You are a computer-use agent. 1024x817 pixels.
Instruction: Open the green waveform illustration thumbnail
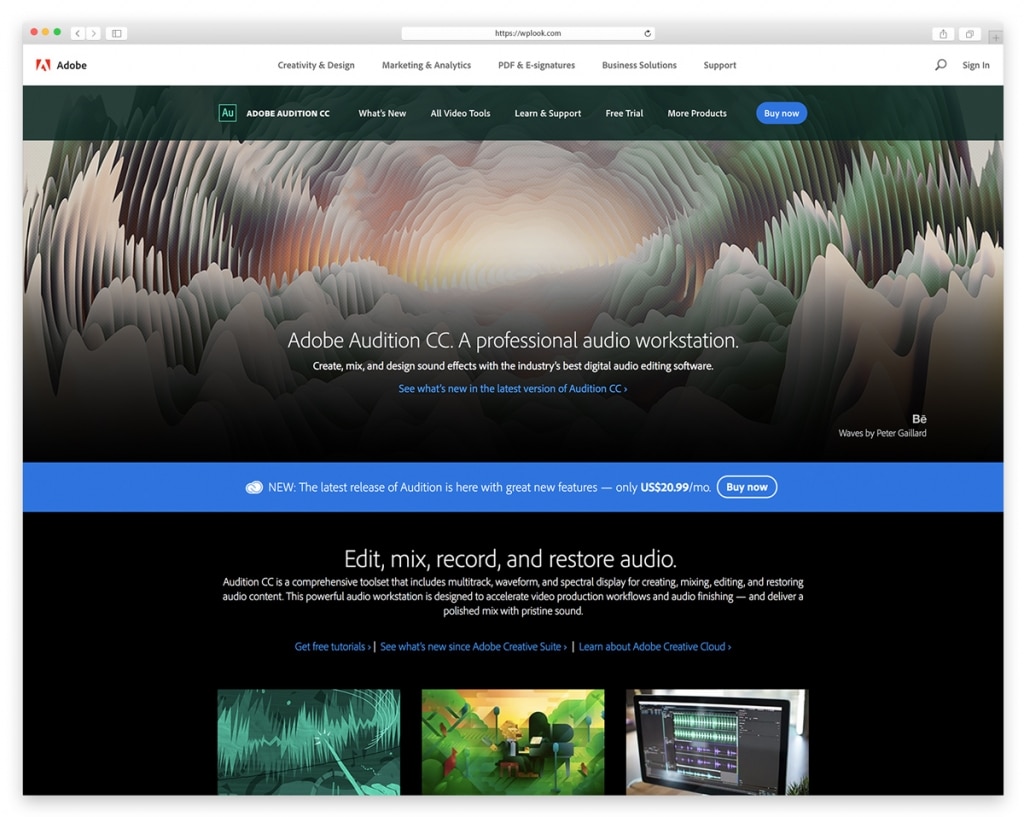(309, 742)
